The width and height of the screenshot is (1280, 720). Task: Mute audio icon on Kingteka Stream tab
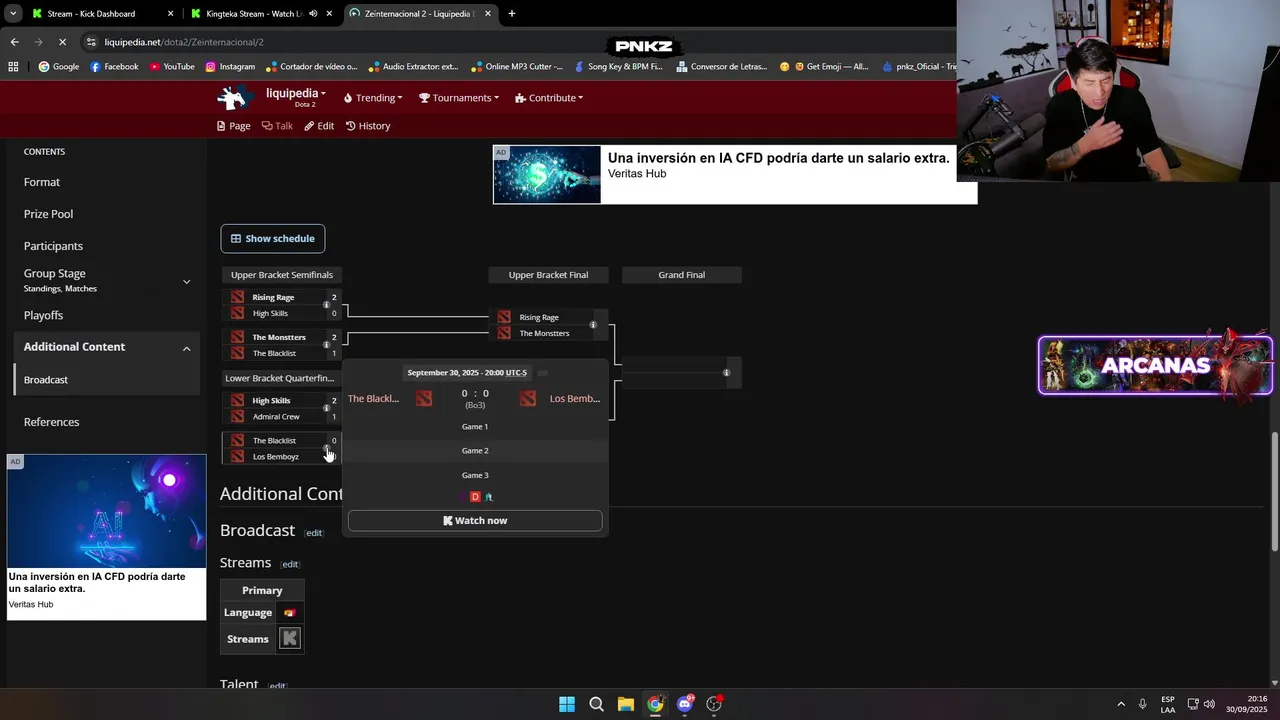point(313,14)
